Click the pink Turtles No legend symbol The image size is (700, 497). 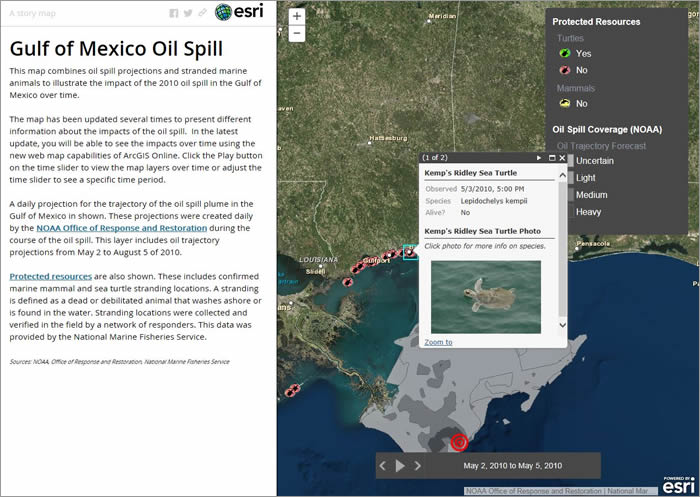tap(565, 70)
